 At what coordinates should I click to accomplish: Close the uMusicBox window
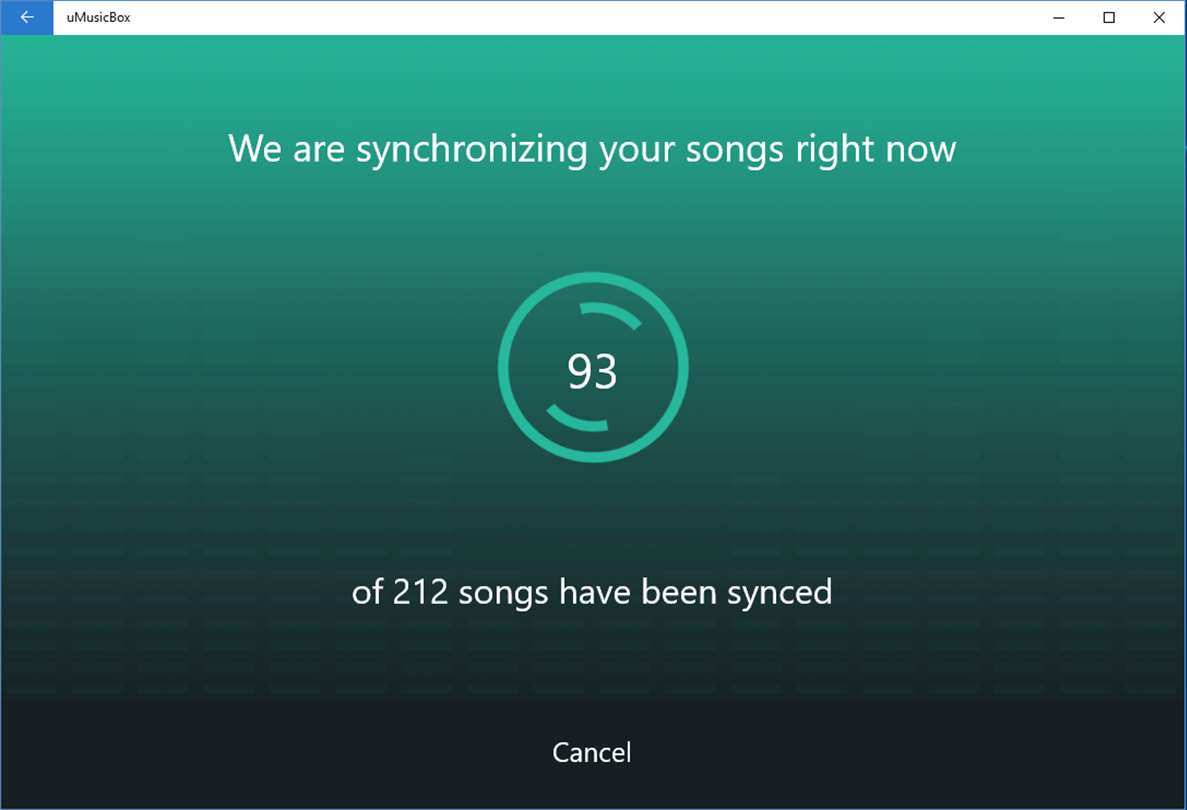click(x=1159, y=17)
